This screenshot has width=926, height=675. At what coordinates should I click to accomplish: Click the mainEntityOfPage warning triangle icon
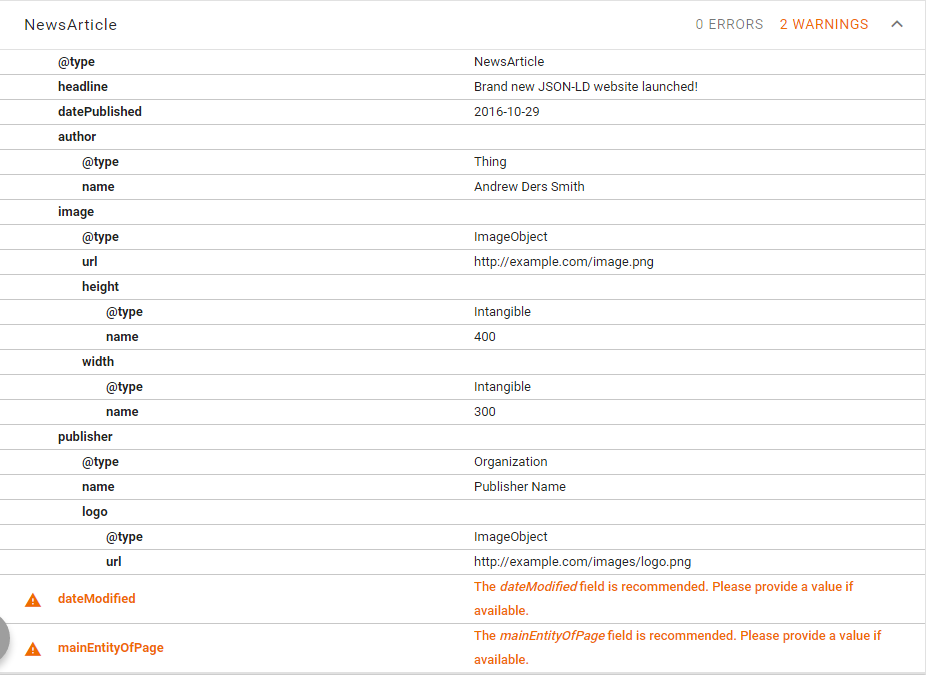tap(33, 649)
